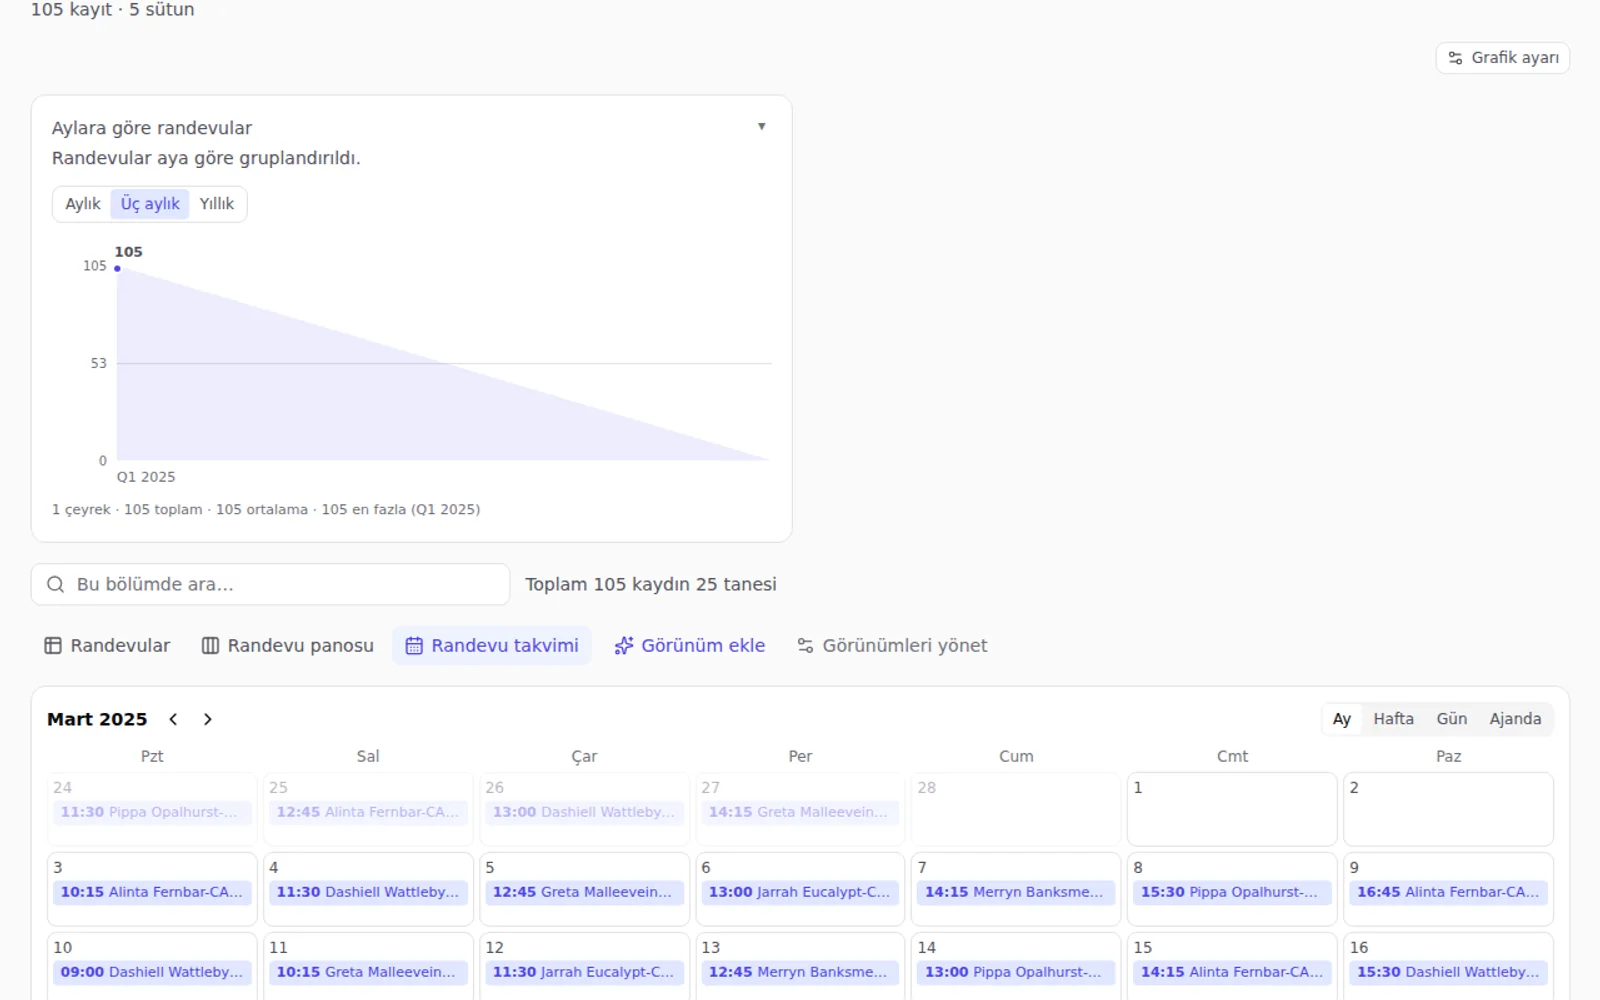Switch calendar to Ajanda view
Screen dimensions: 1600x1000
tap(1515, 719)
